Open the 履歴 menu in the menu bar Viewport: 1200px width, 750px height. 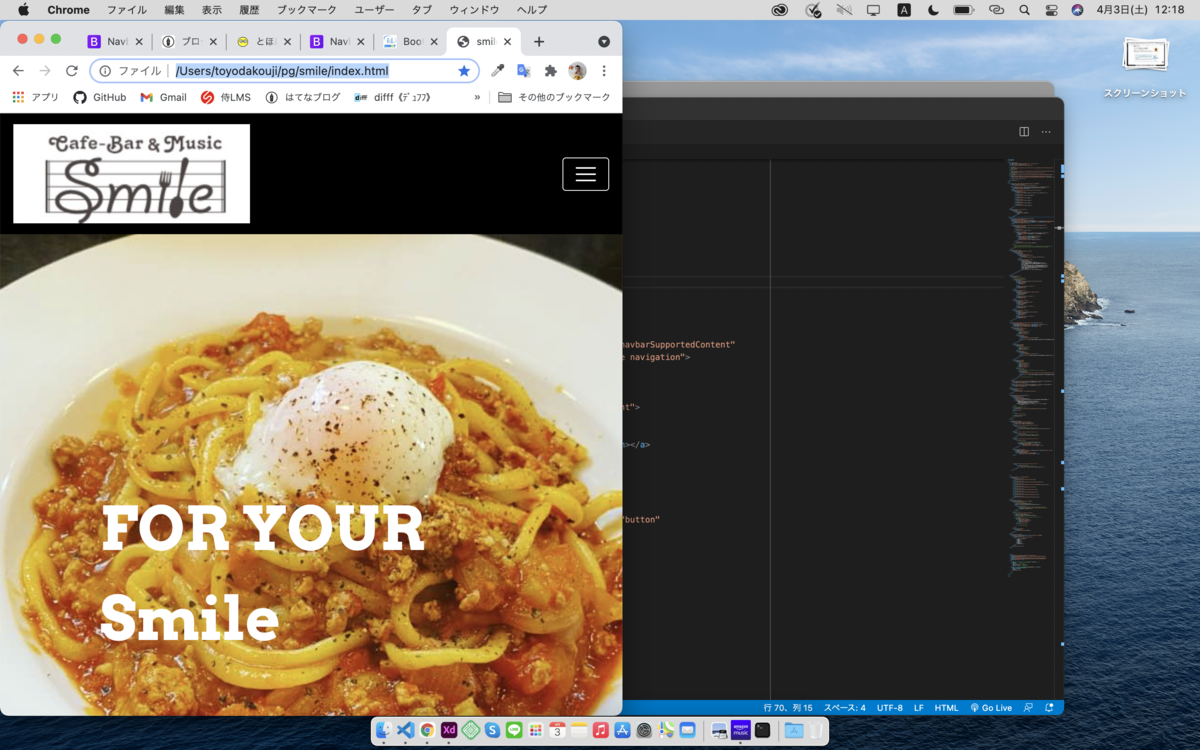click(x=249, y=10)
